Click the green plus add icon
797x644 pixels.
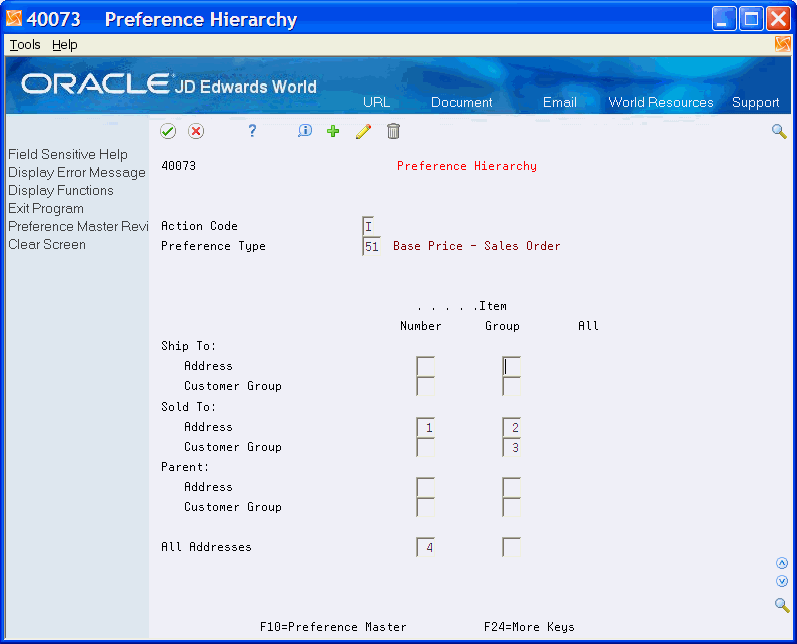point(333,131)
